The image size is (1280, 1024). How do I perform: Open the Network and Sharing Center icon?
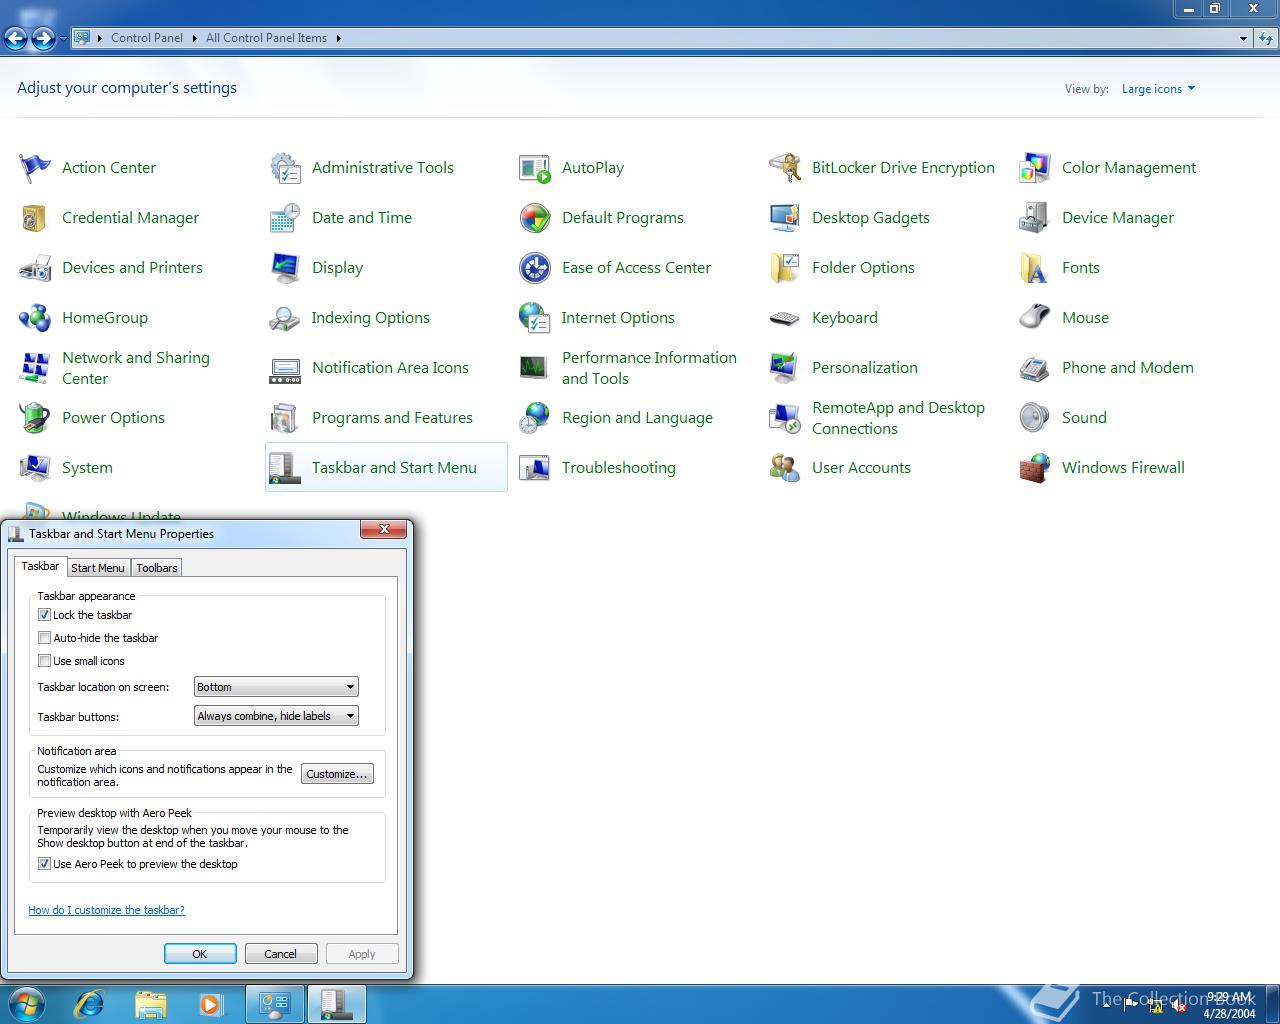tap(35, 368)
